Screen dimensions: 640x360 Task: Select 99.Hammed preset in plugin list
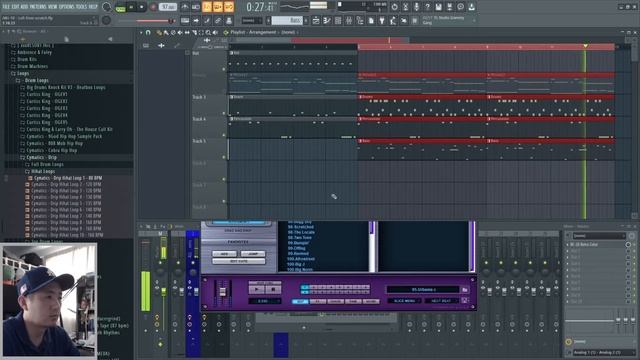(298, 253)
